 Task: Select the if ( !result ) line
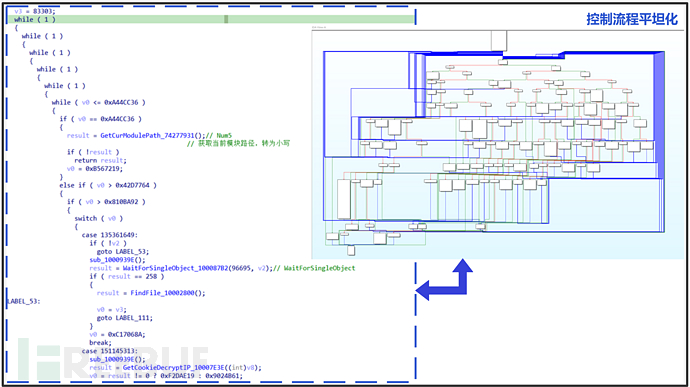93,152
